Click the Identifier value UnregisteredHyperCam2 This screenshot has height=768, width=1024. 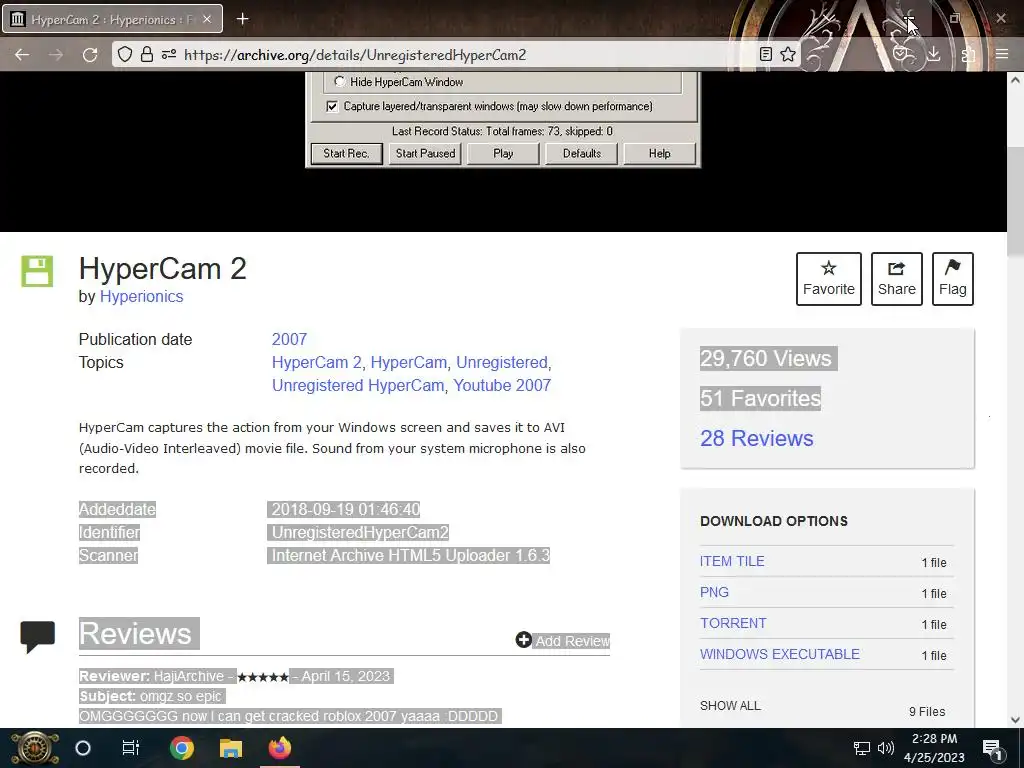[360, 532]
